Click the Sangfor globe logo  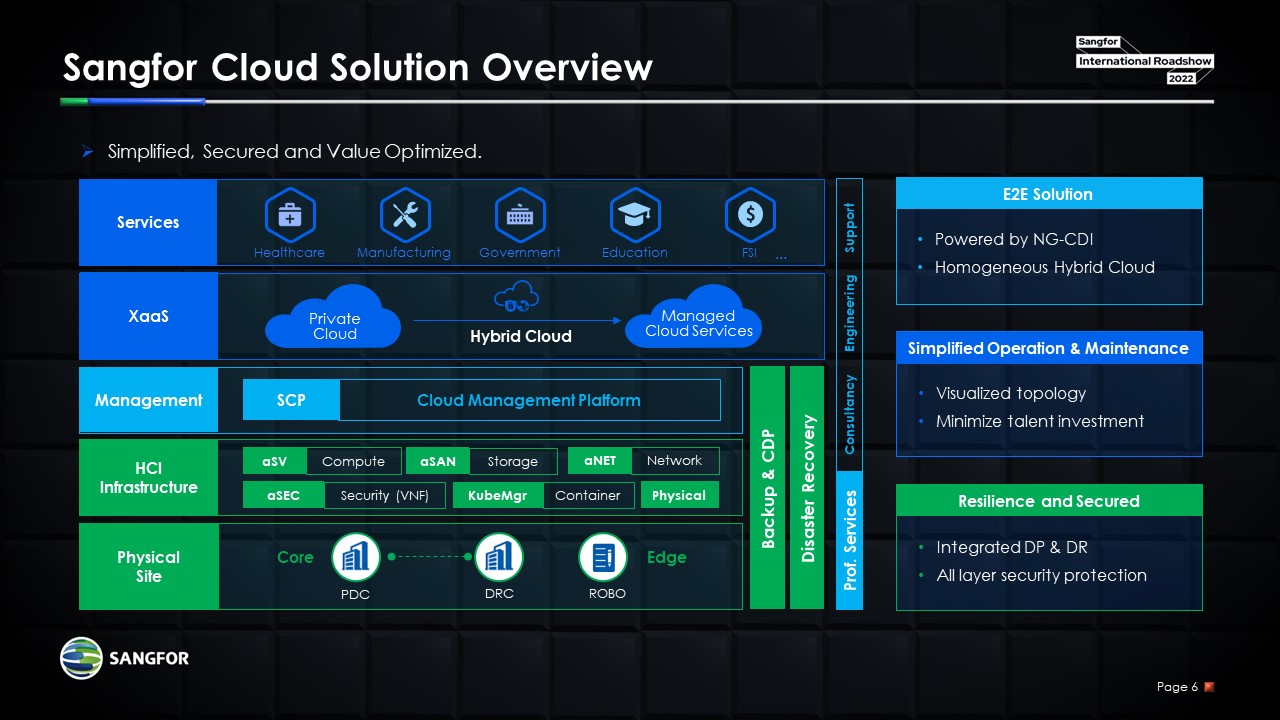point(81,658)
